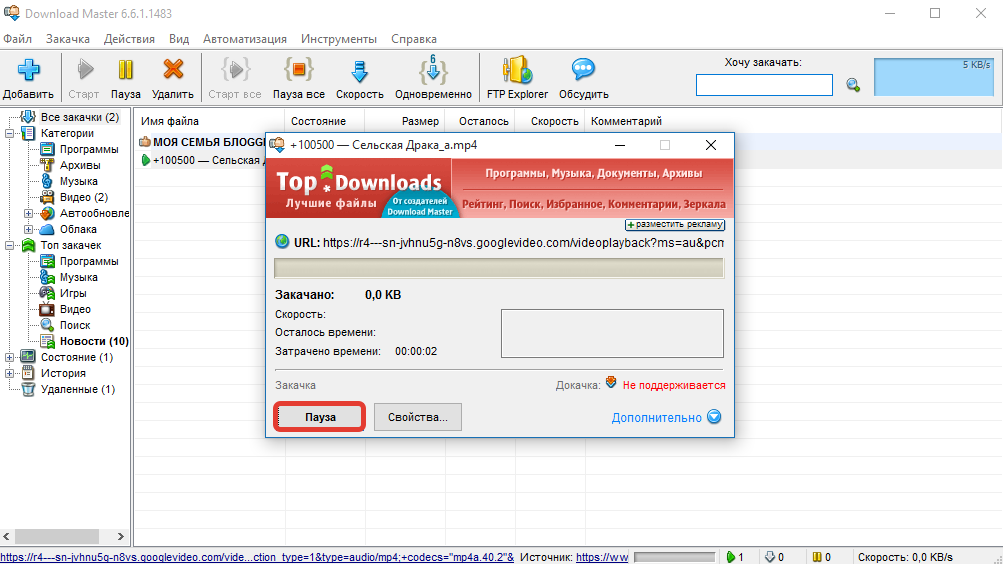Sort by the Скорость column header
Screen dimensions: 1003x564
[x=554, y=121]
